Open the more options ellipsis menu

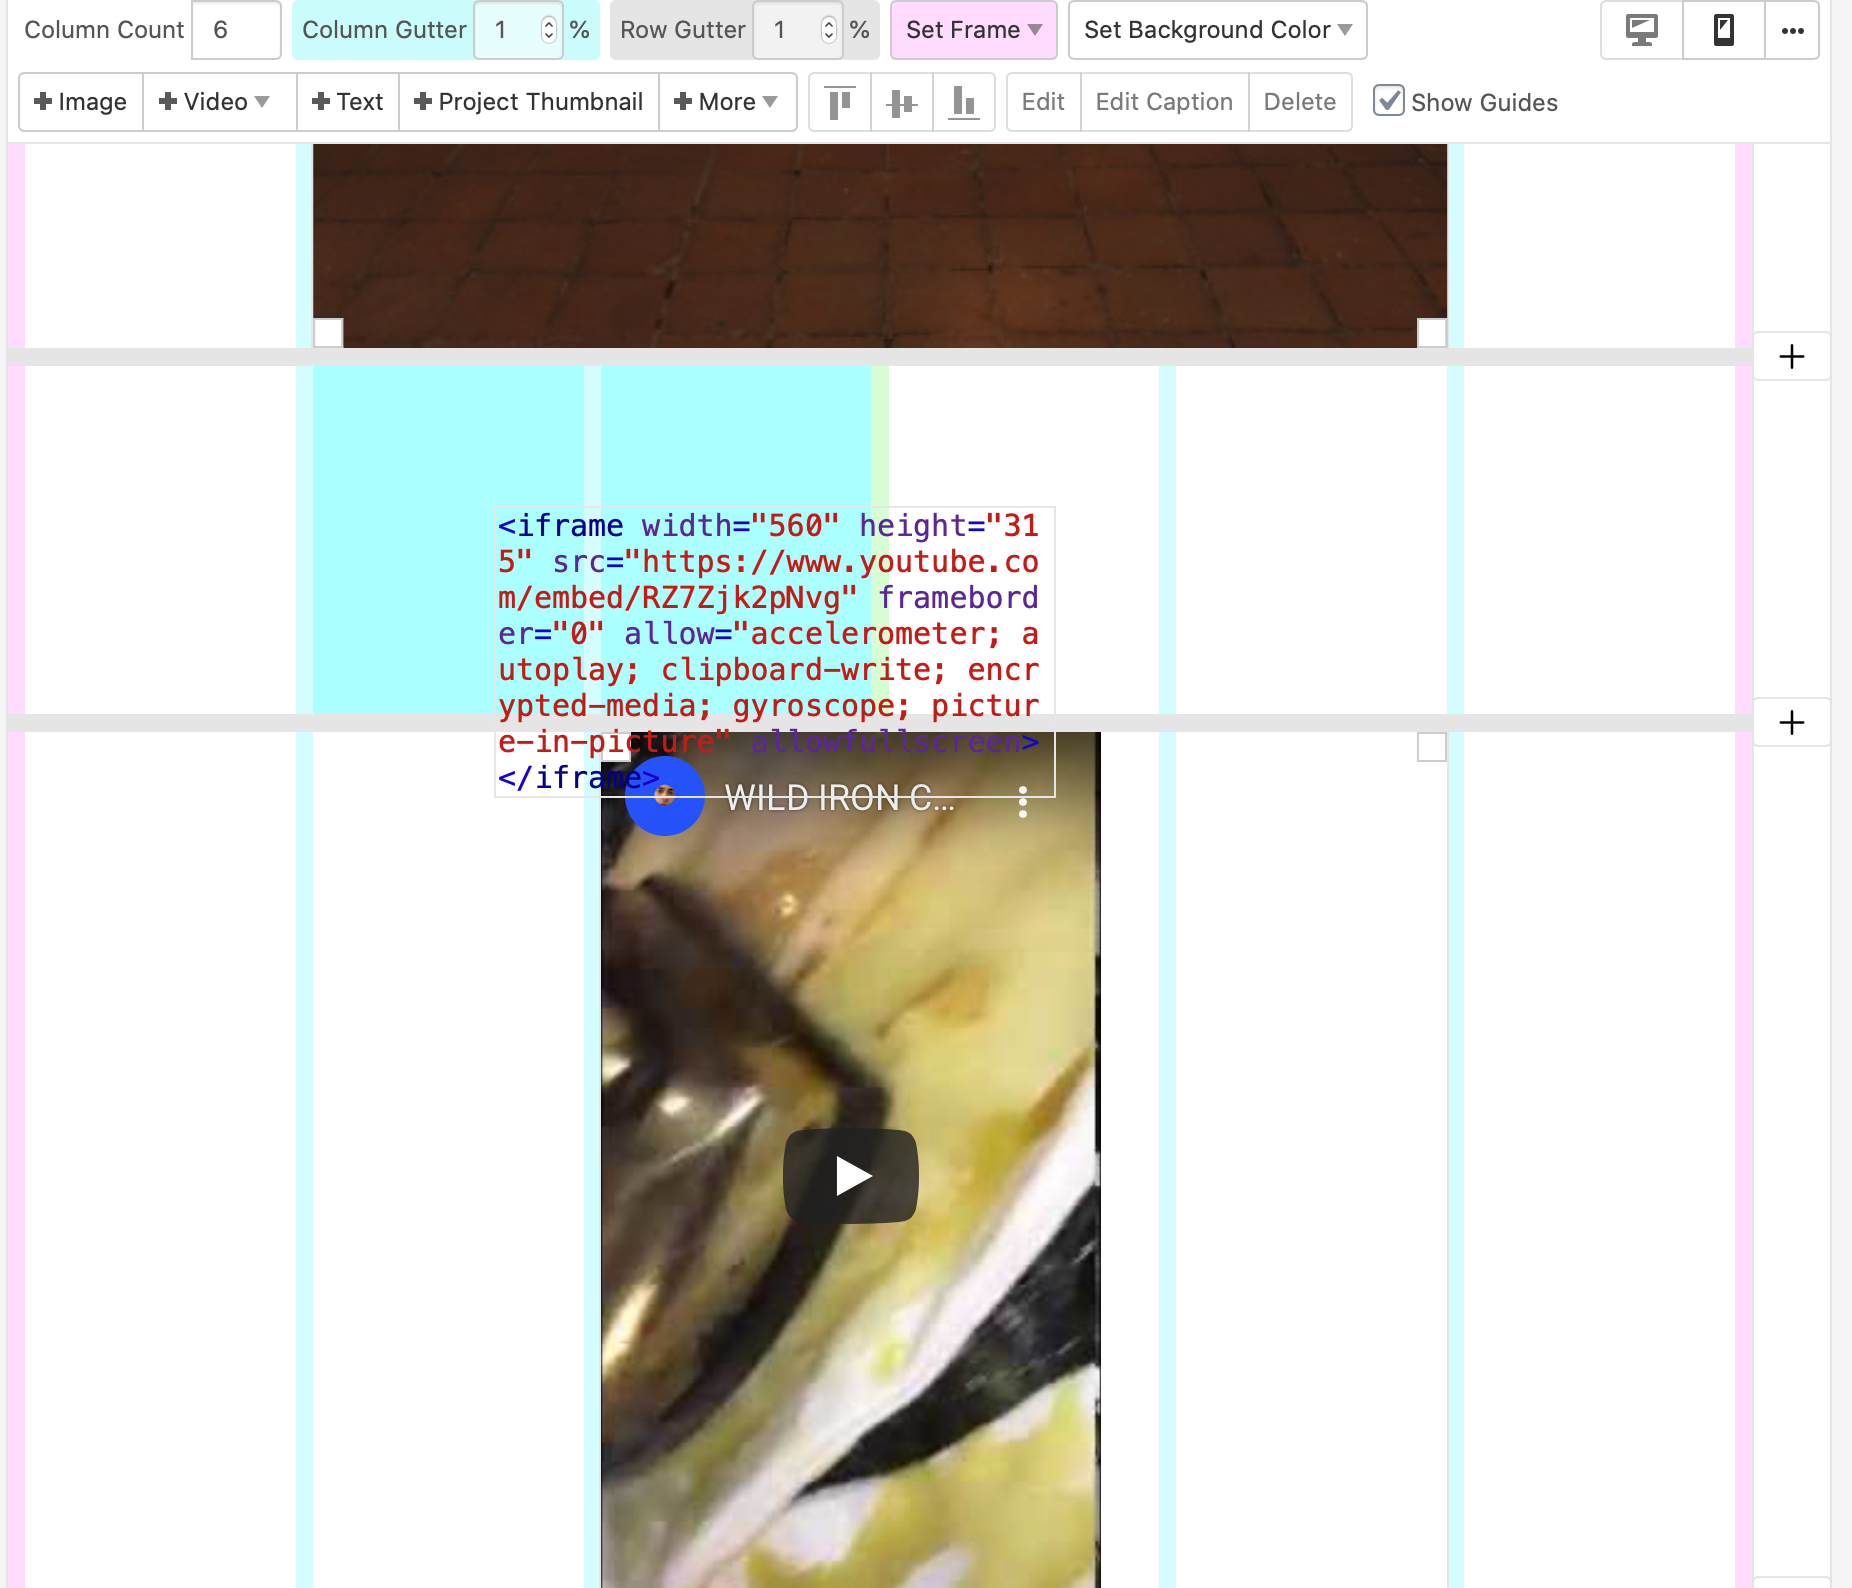tap(1793, 30)
